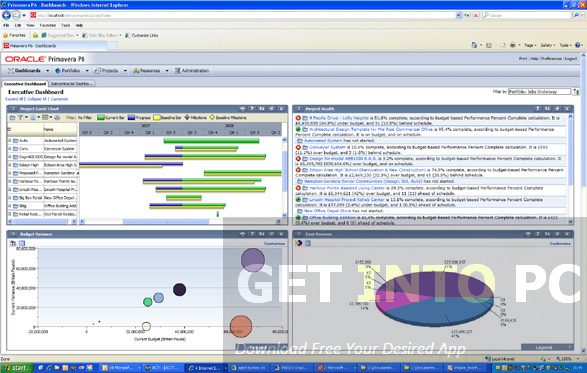The image size is (587, 373).
Task: Click the table view icon in Cost Overrun
Action: click(308, 243)
